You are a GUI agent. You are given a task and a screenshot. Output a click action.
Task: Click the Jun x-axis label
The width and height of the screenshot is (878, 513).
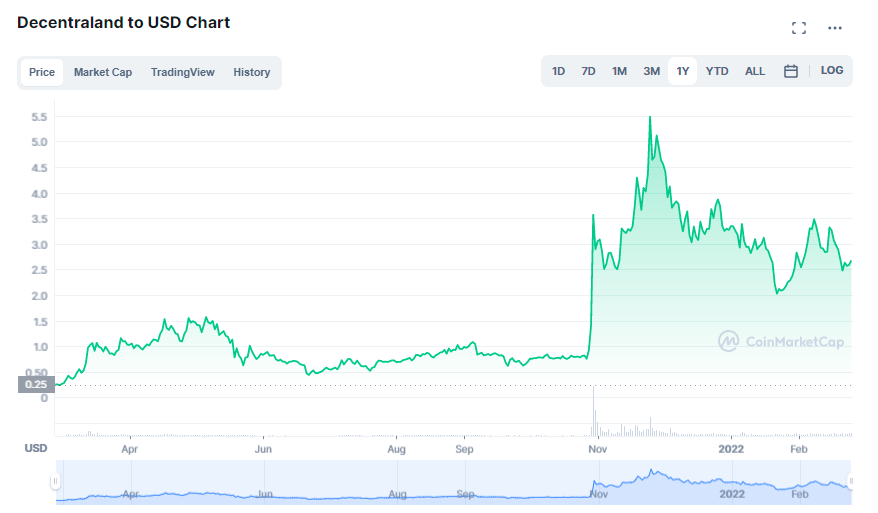[263, 449]
